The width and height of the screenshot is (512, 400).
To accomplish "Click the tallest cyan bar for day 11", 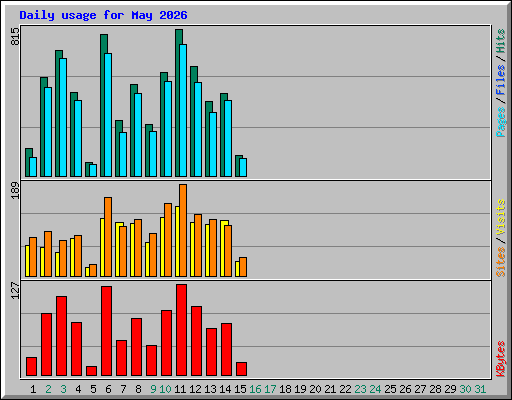I will [183, 110].
